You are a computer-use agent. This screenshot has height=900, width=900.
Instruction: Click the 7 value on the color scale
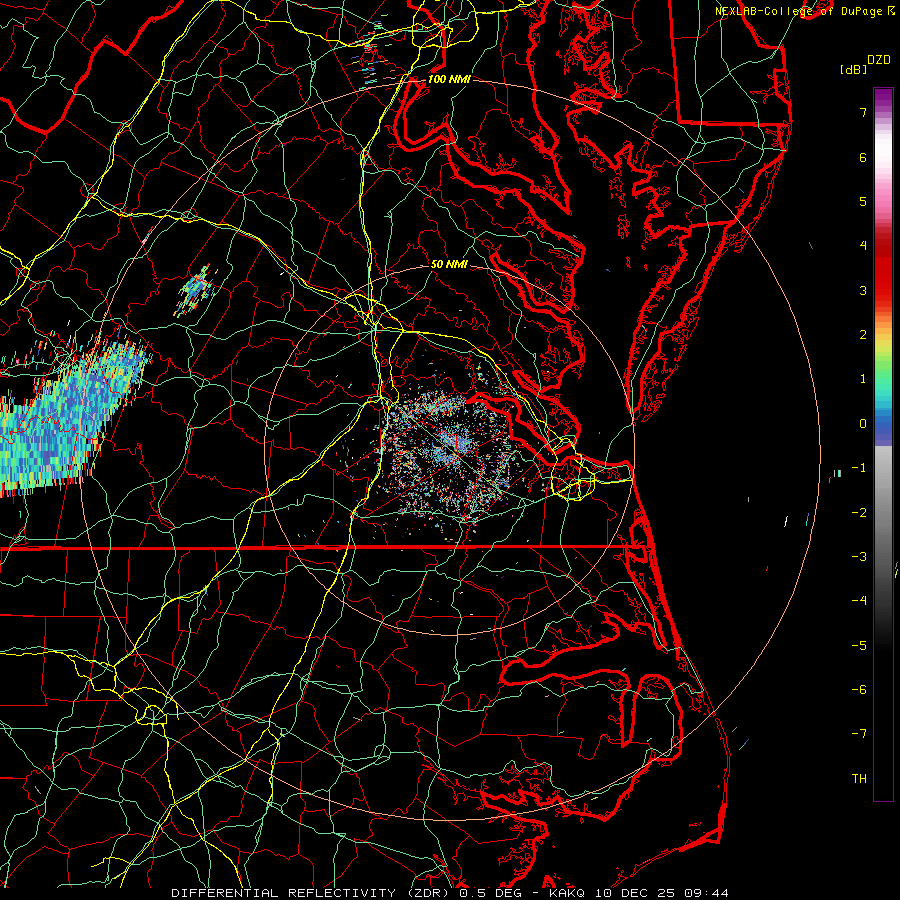point(863,112)
